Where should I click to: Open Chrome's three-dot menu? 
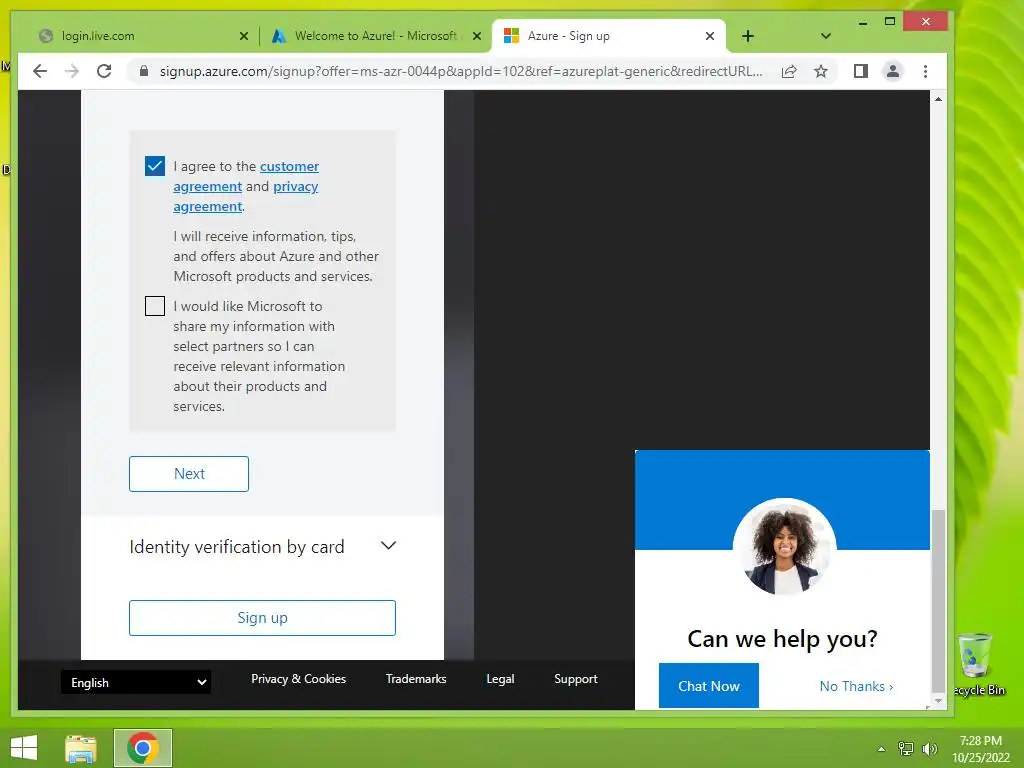click(x=925, y=71)
